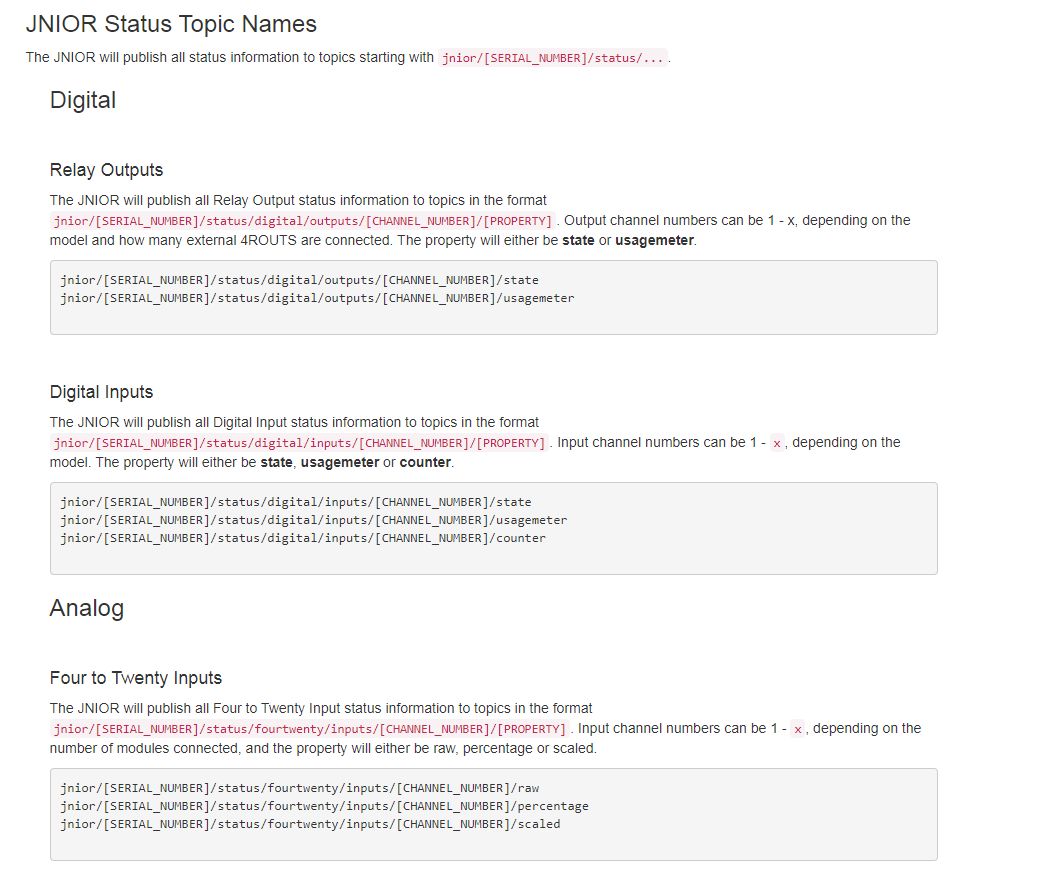Click the fourtwenty '/percentage' code line

click(324, 806)
